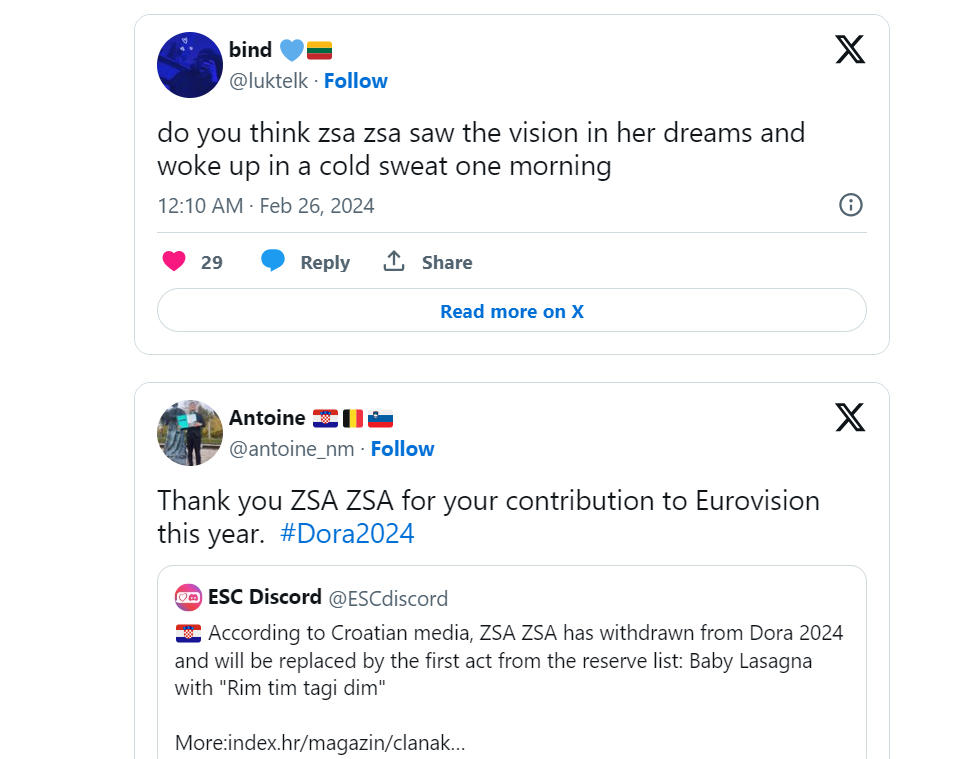
Task: Follow the @antoine_nm account
Action: click(402, 449)
